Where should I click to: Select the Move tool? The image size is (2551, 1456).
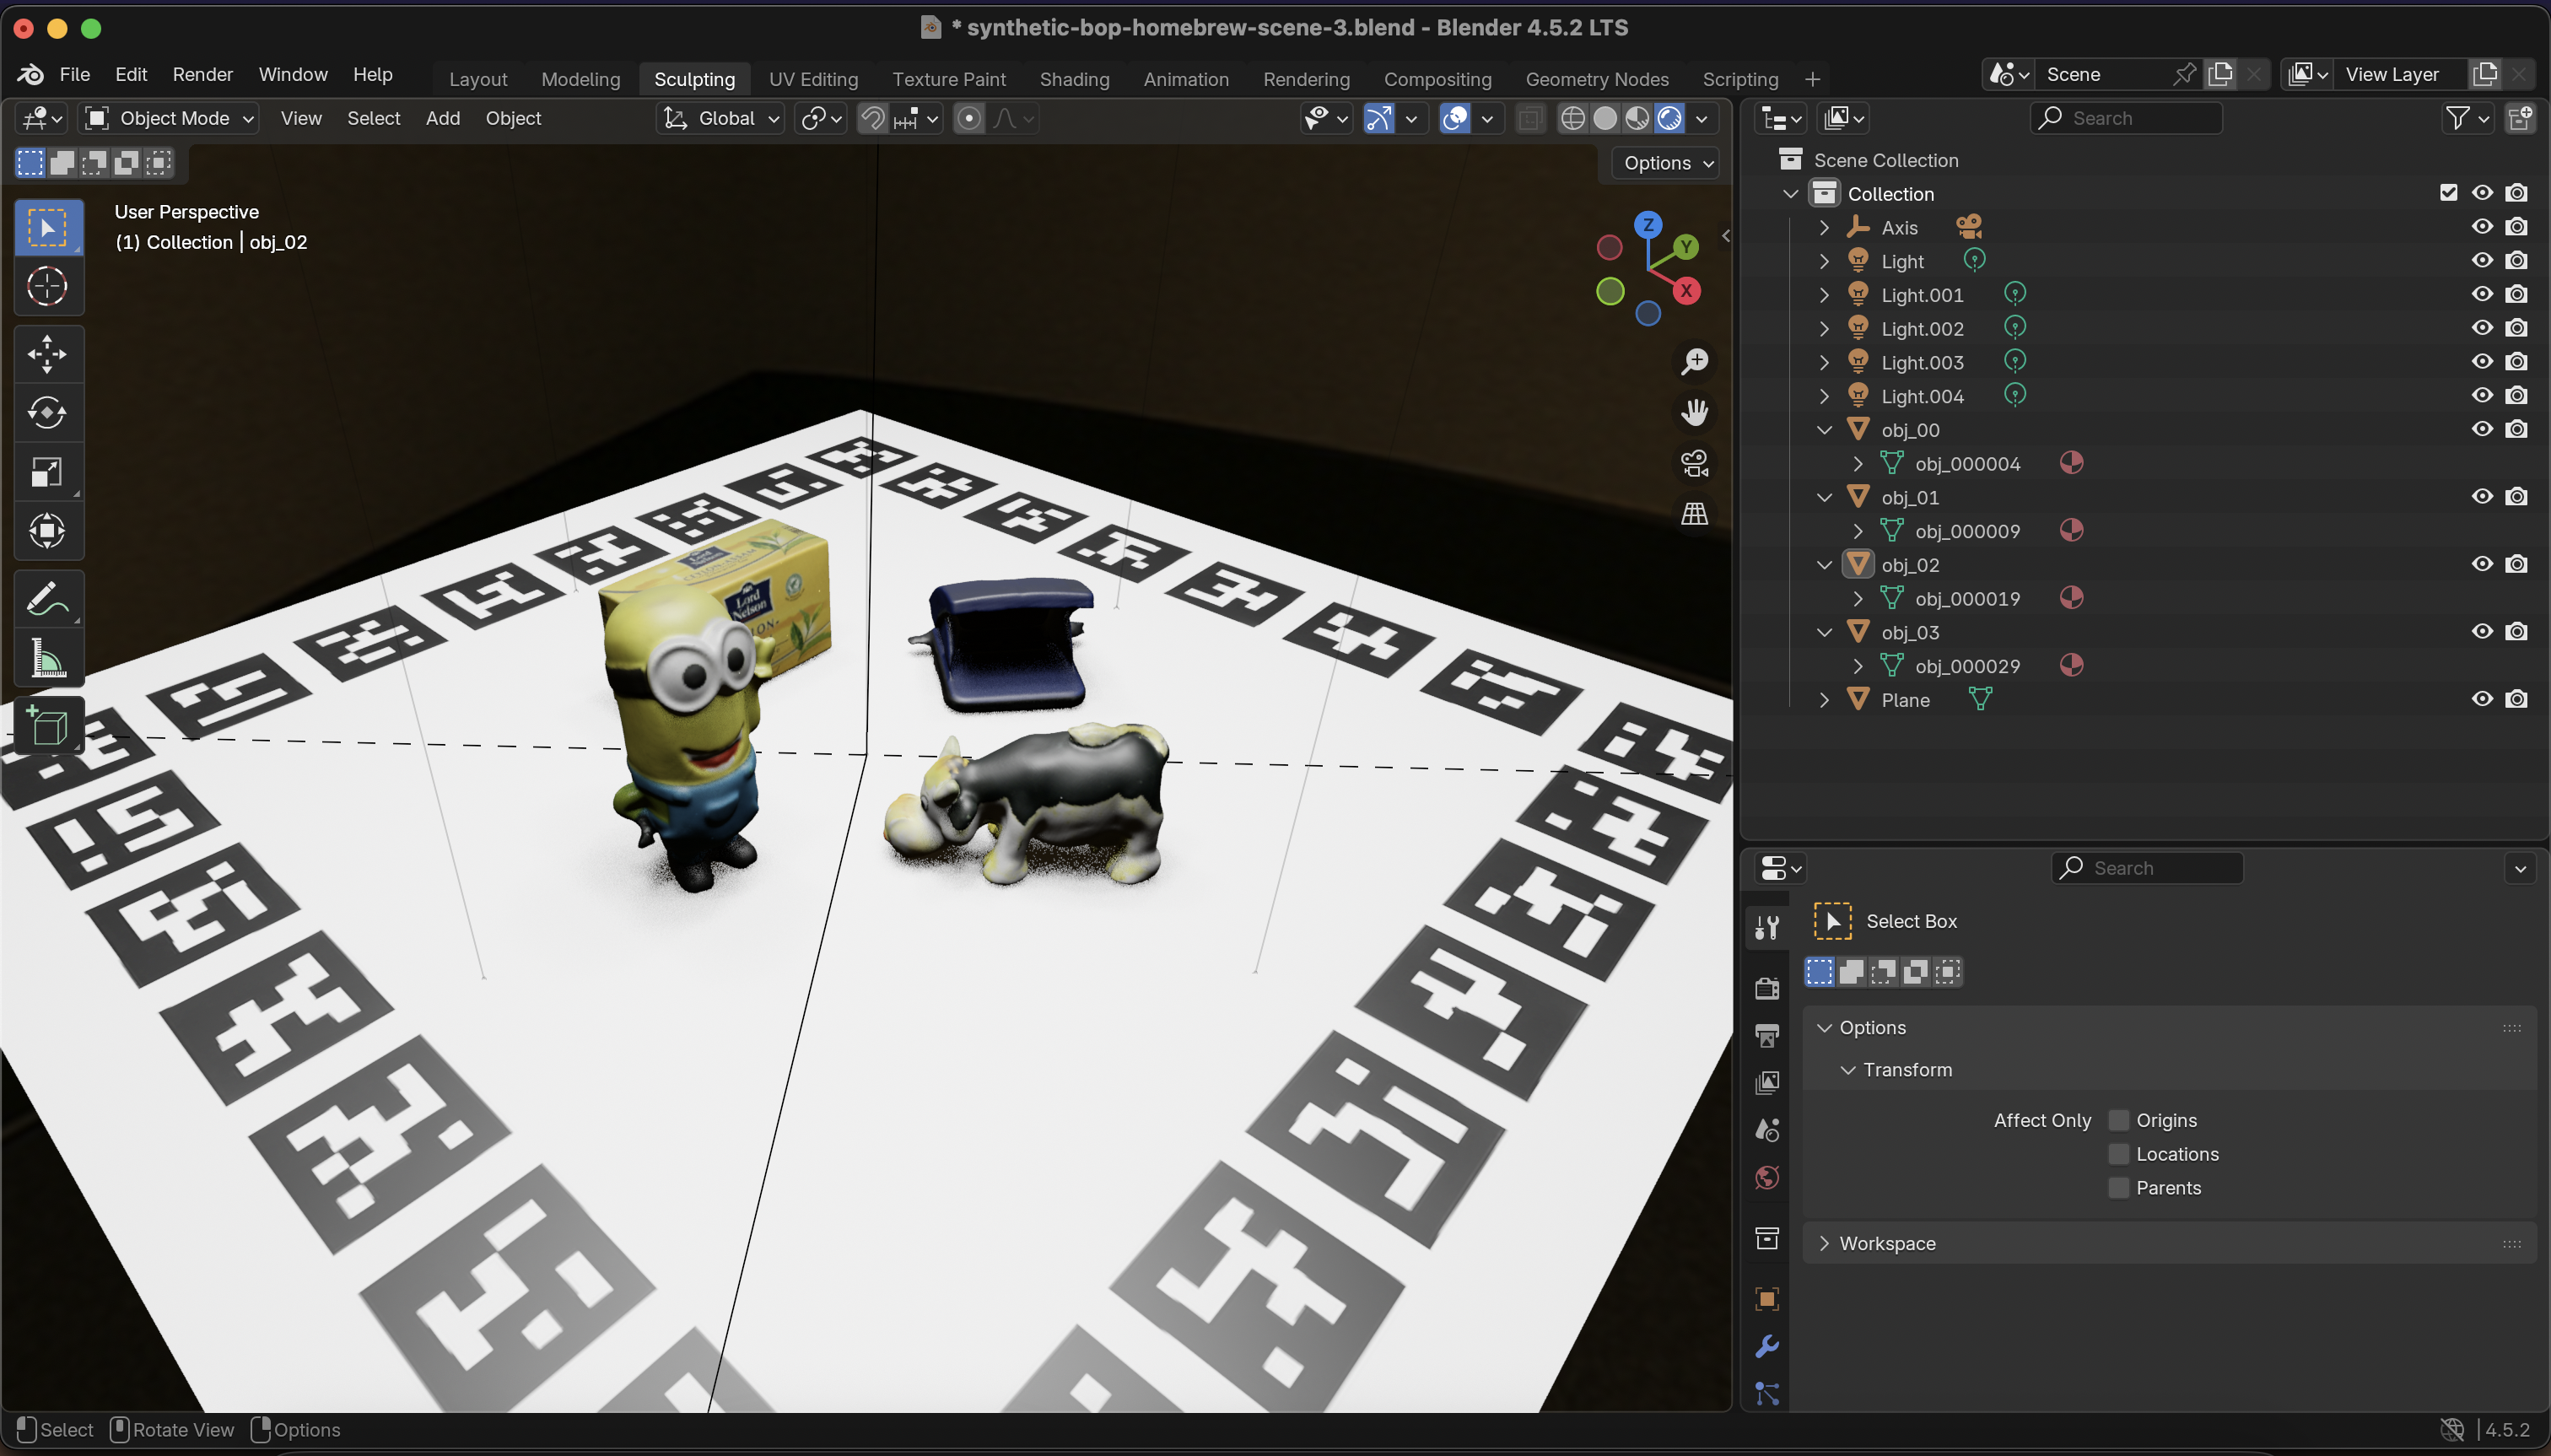[48, 354]
